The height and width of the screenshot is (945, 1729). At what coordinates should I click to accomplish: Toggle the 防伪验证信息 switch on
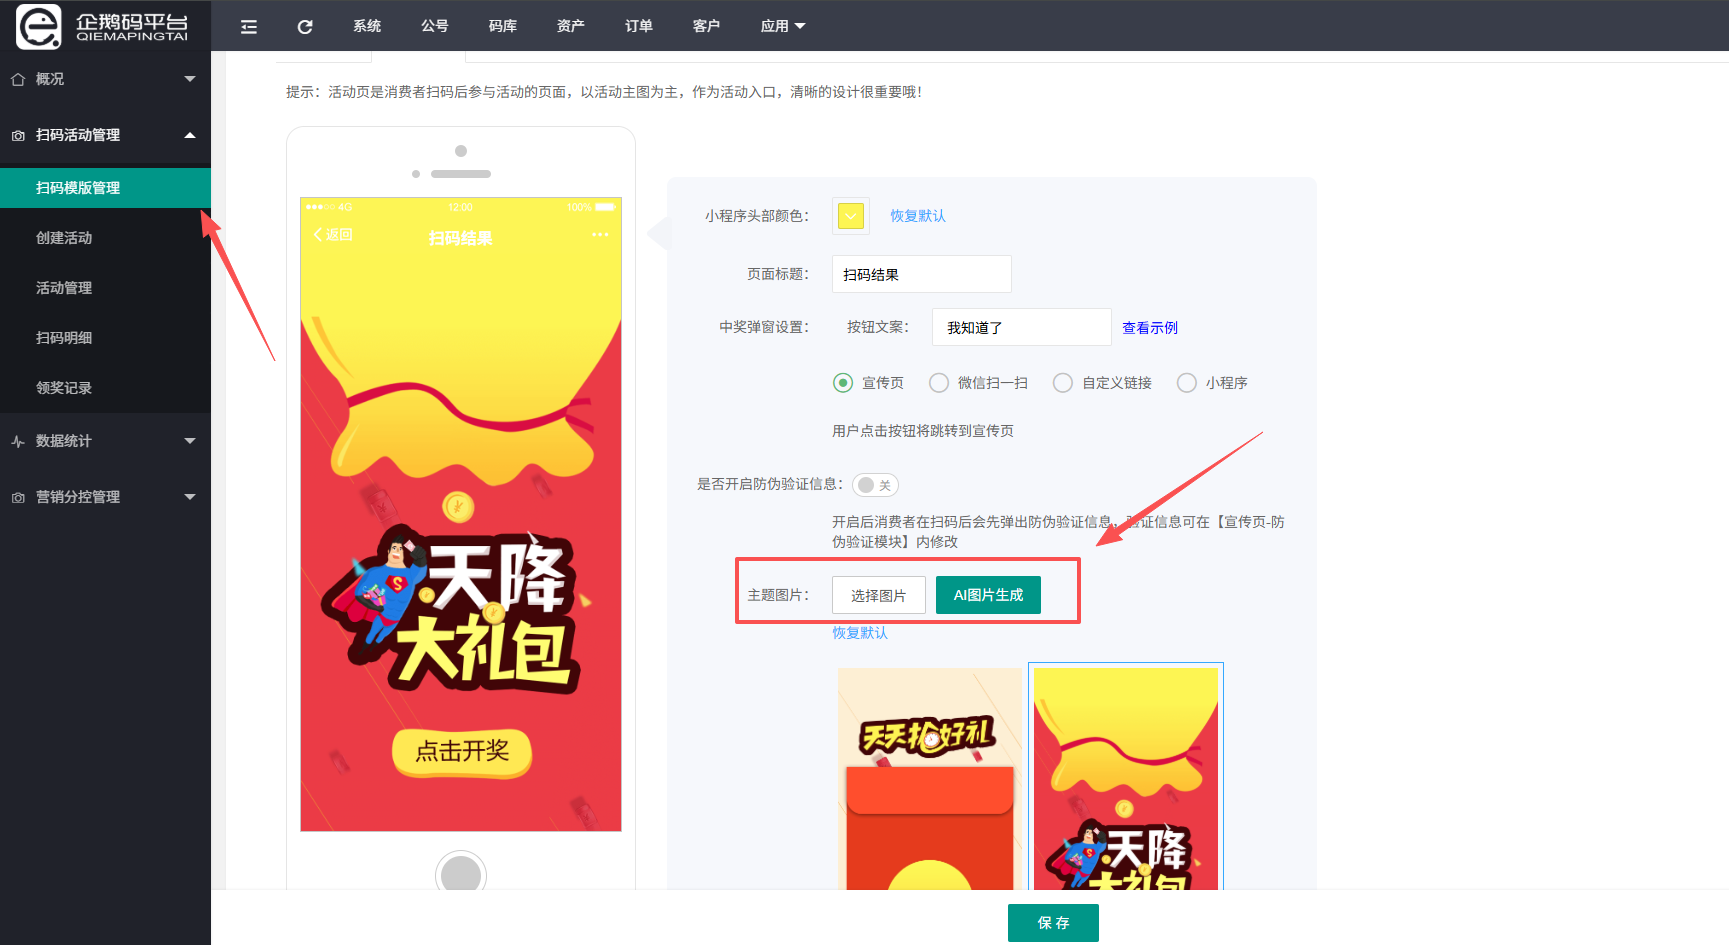coord(875,485)
